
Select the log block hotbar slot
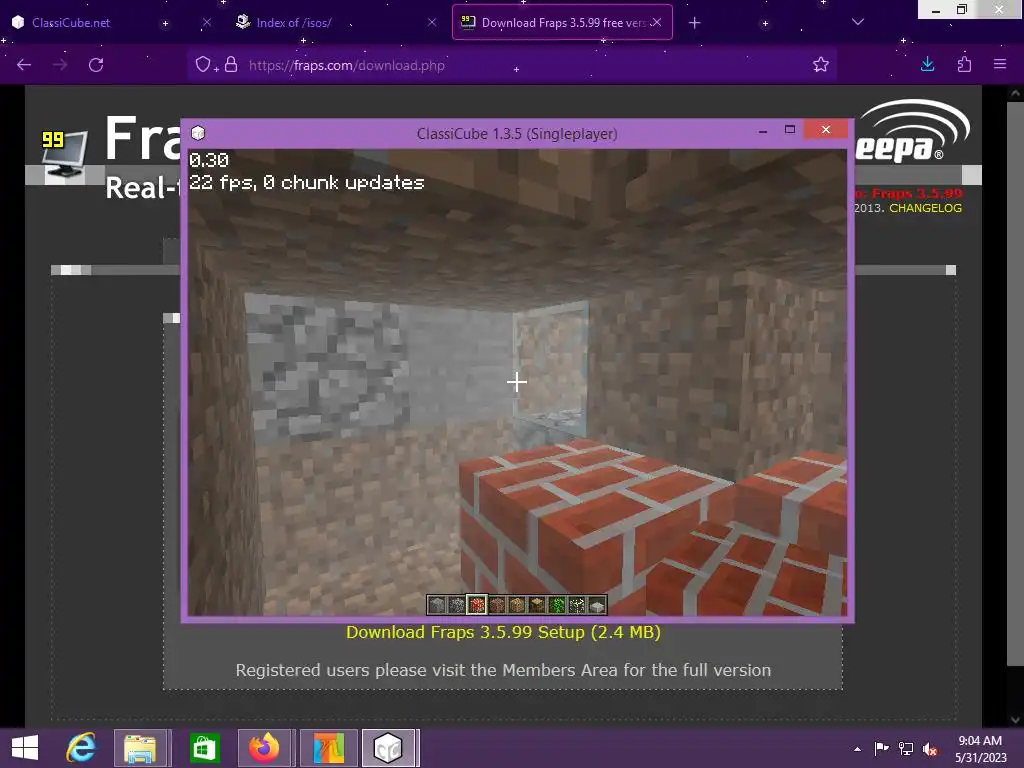tap(537, 605)
